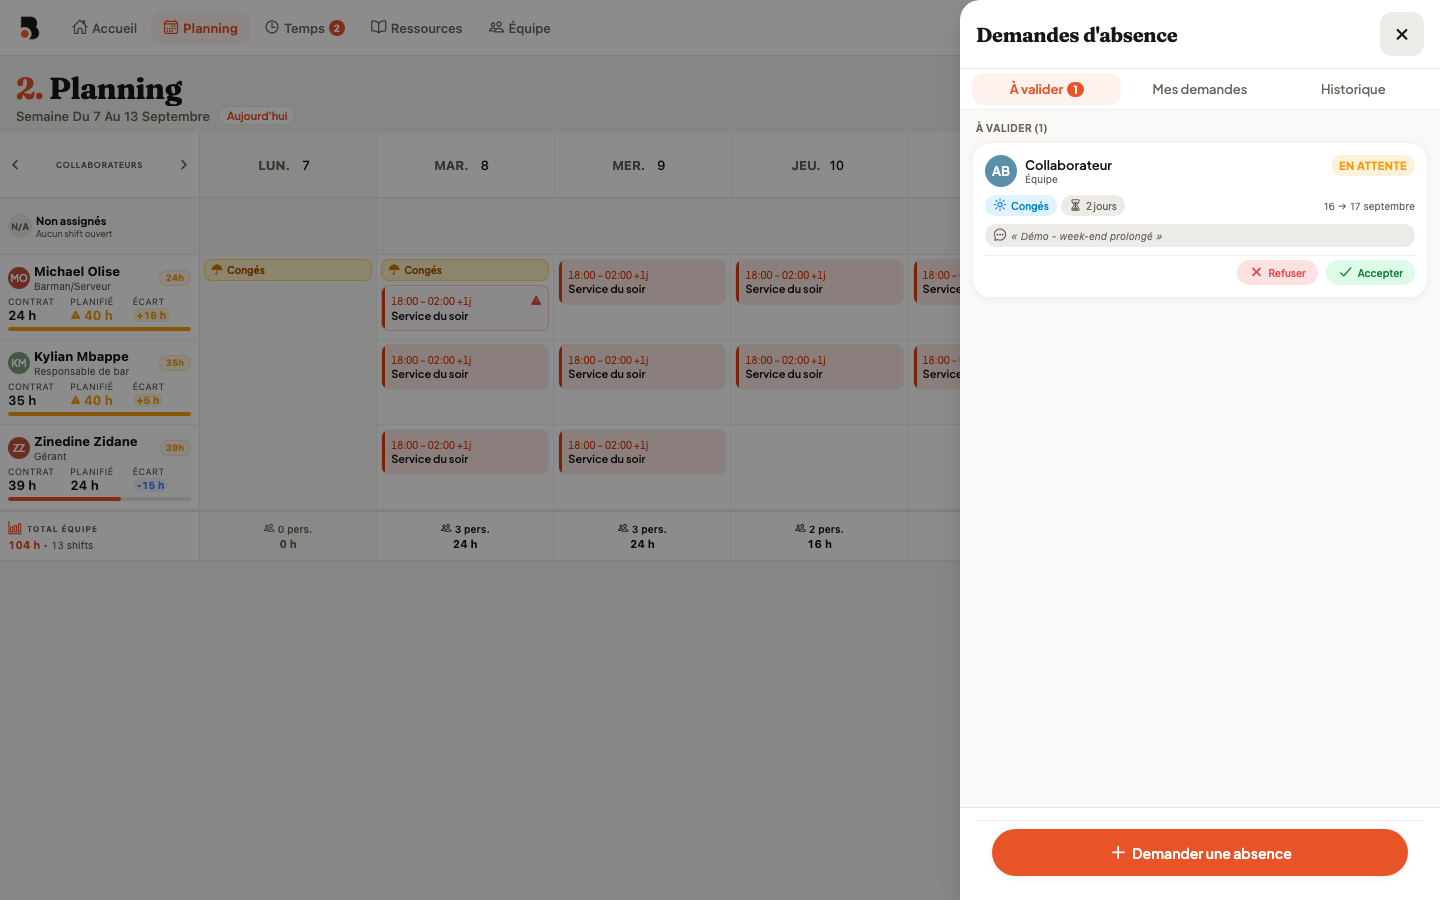Open the Planning navigation item
This screenshot has height=900, width=1440.
200,28
